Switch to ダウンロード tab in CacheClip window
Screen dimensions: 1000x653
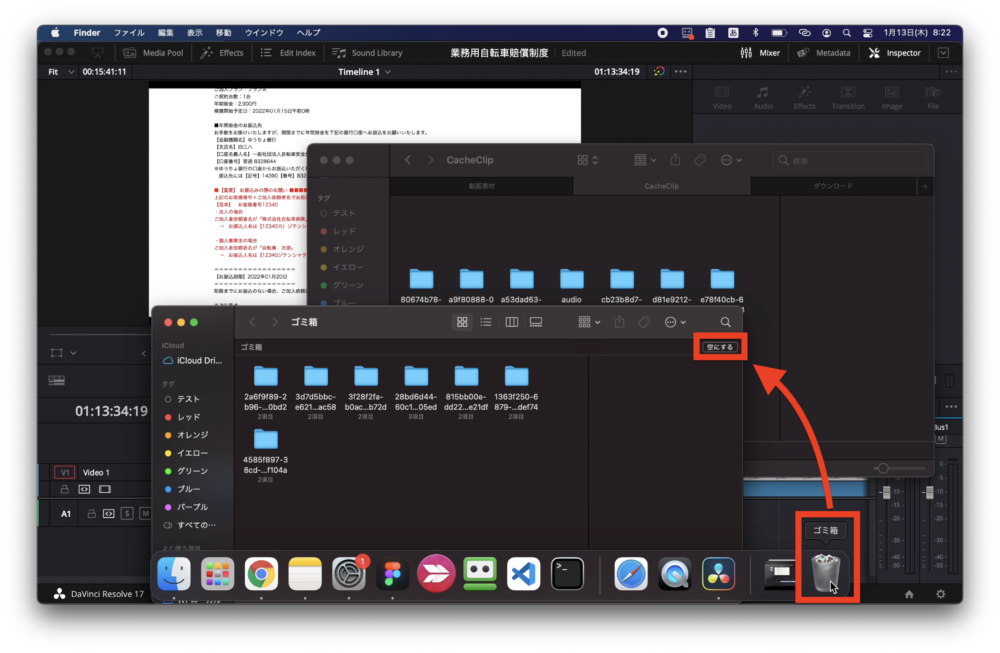click(x=833, y=186)
